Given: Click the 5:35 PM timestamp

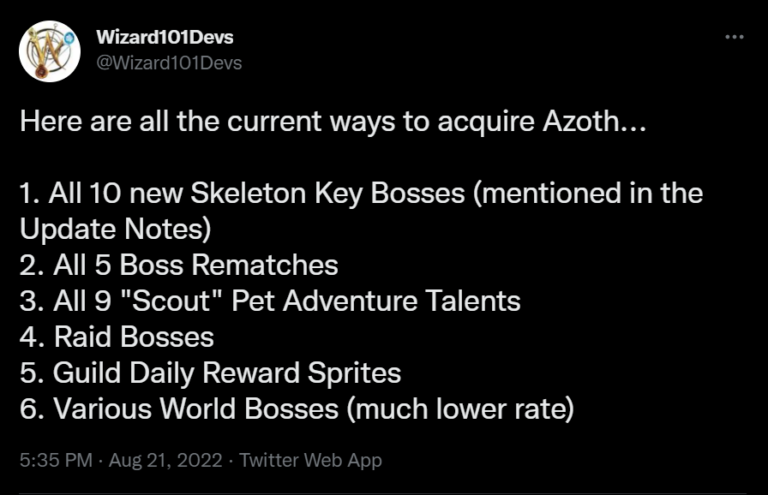Looking at the screenshot, I should 57,461.
